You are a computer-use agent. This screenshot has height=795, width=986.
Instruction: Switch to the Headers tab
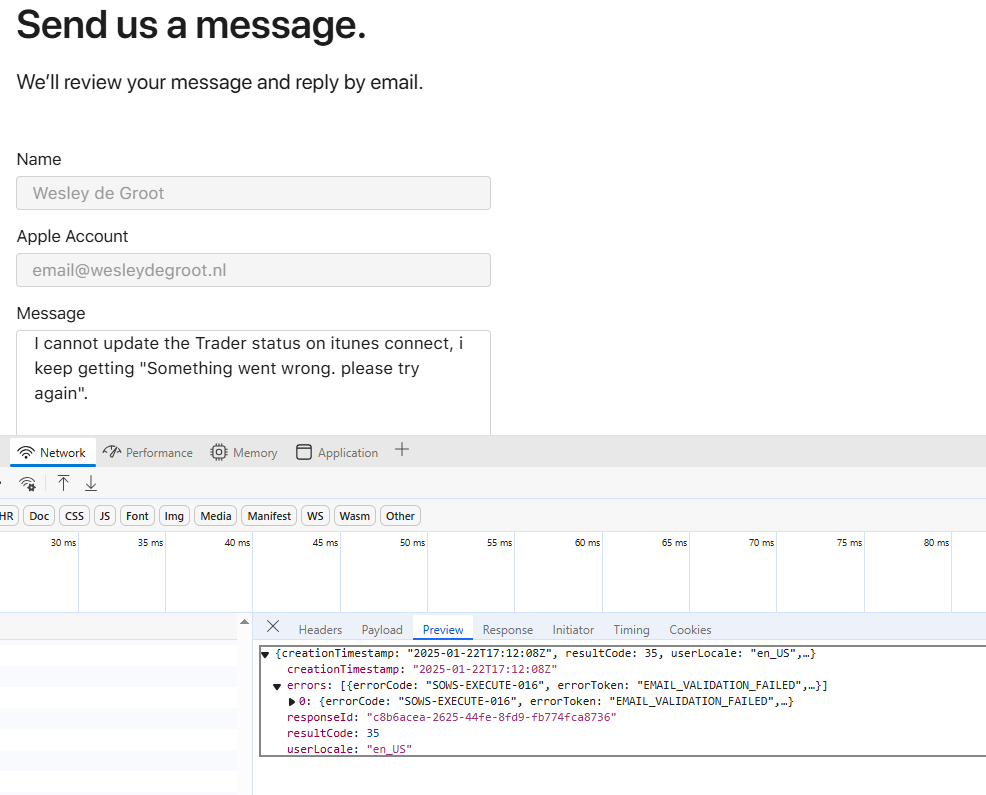[320, 629]
